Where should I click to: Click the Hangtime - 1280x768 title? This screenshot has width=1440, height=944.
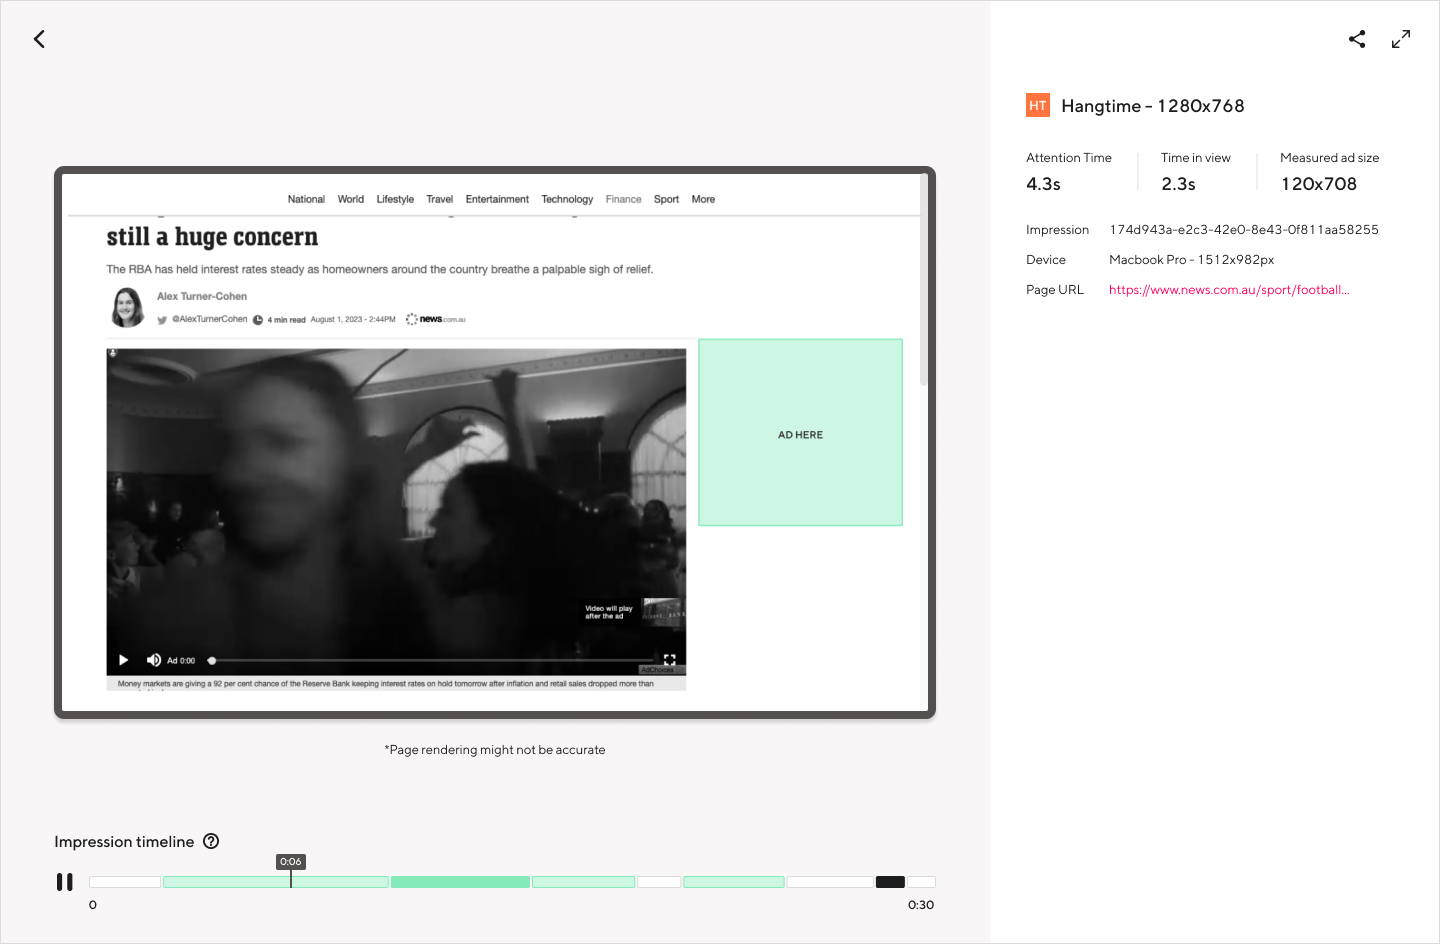tap(1153, 106)
